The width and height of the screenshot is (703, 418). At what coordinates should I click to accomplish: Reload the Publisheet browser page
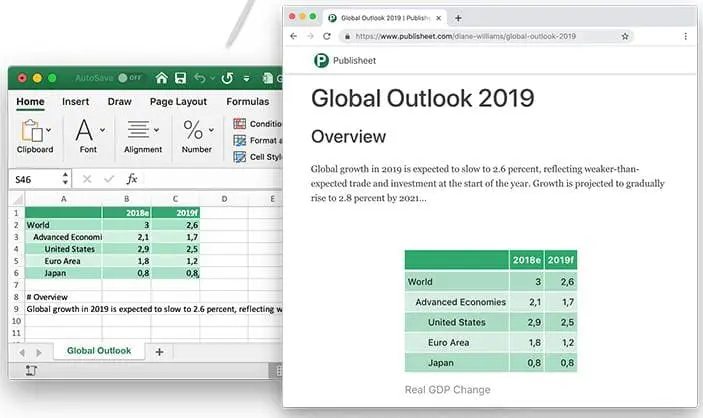pyautogui.click(x=327, y=36)
